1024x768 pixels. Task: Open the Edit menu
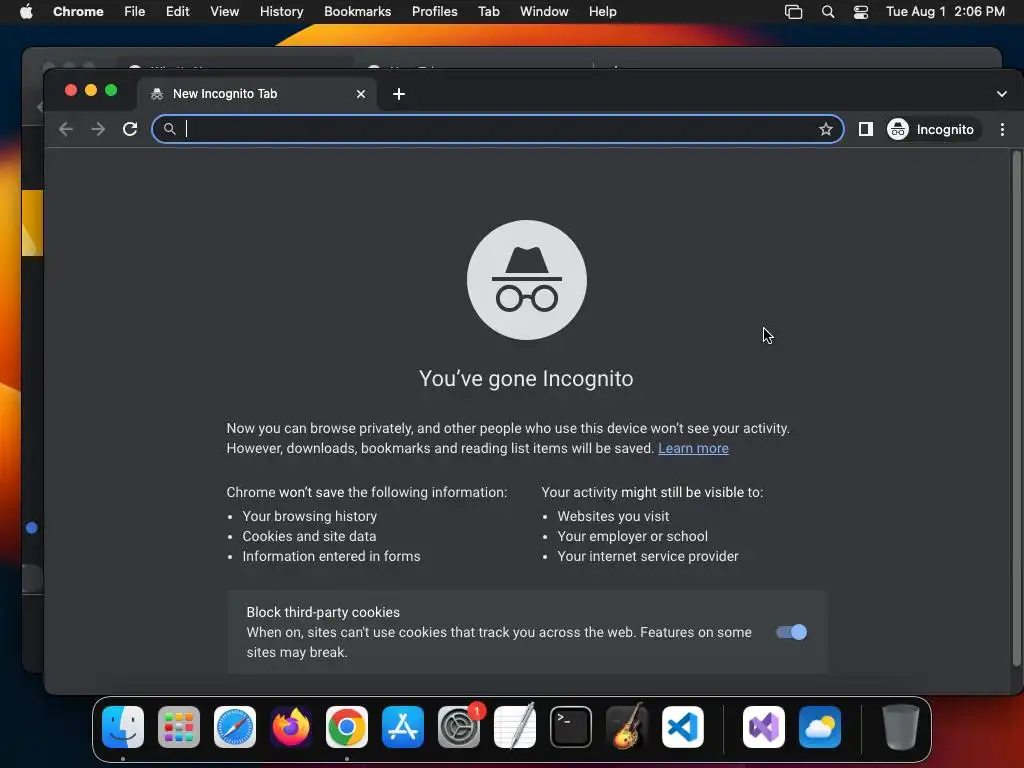coord(177,12)
